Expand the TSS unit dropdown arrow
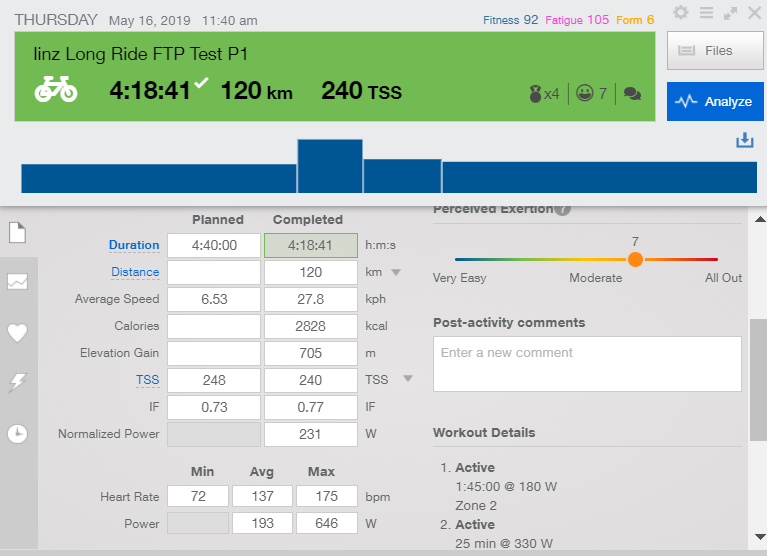 pos(407,379)
